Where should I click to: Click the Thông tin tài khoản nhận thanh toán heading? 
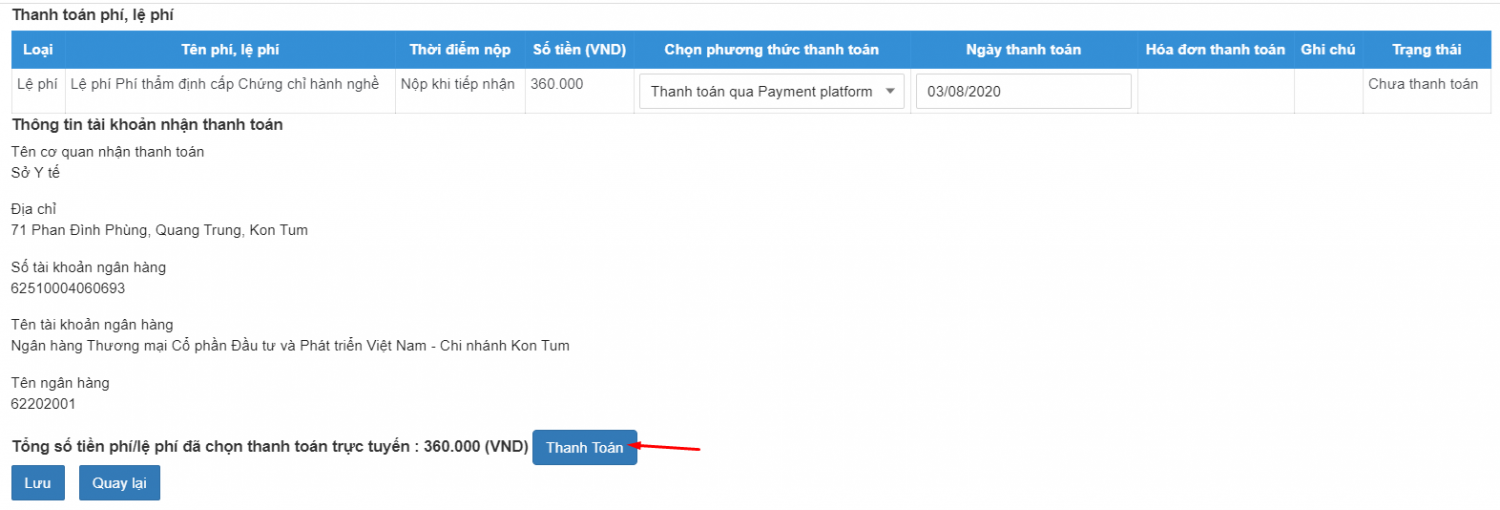[147, 125]
